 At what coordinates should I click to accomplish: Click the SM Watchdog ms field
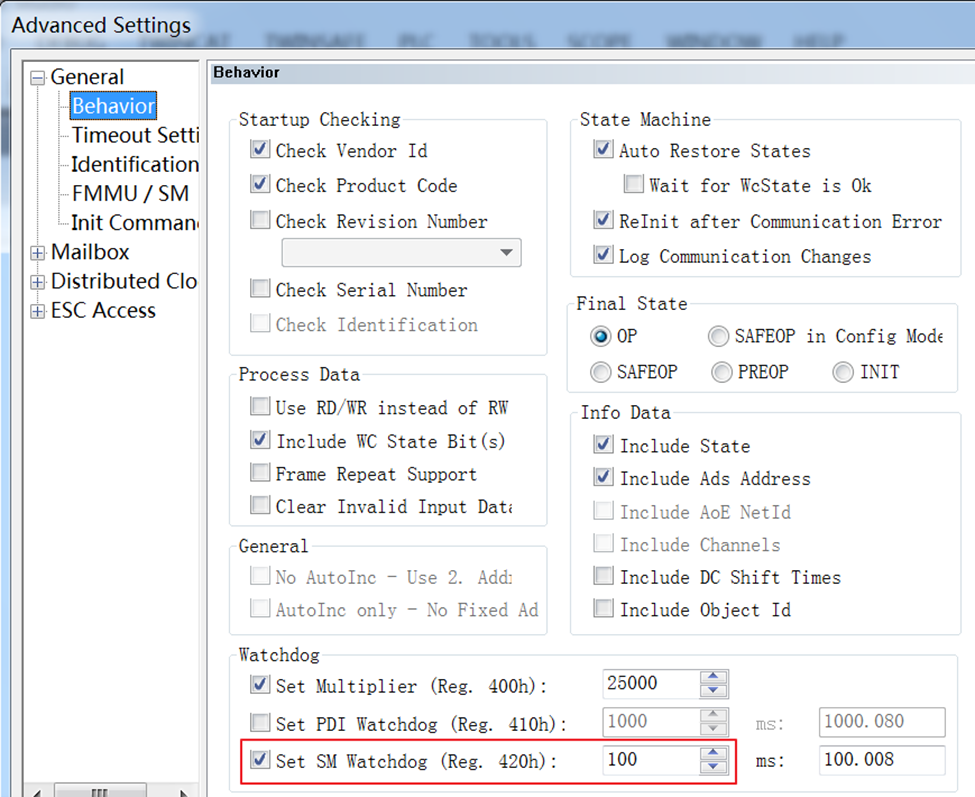881,760
